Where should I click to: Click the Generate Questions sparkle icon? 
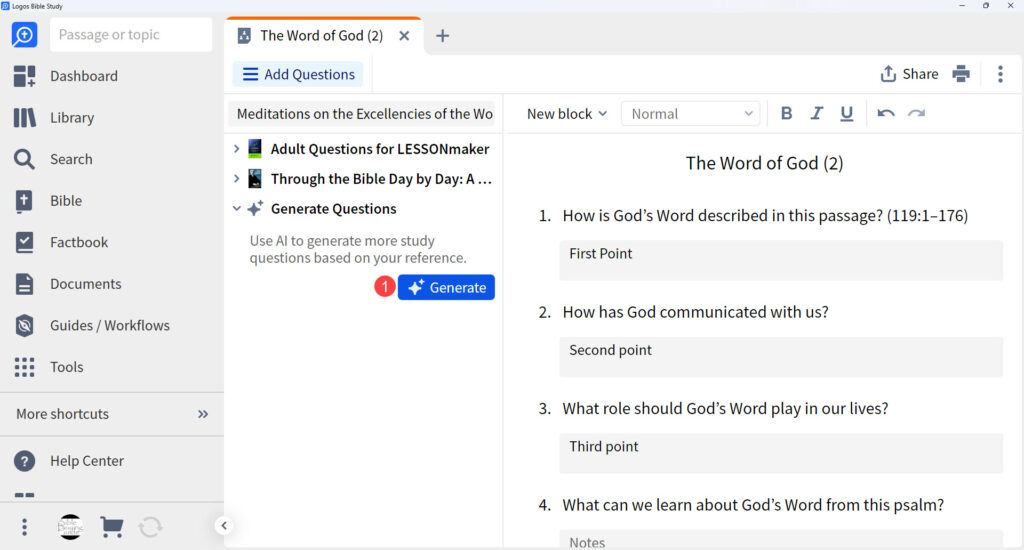pos(255,208)
